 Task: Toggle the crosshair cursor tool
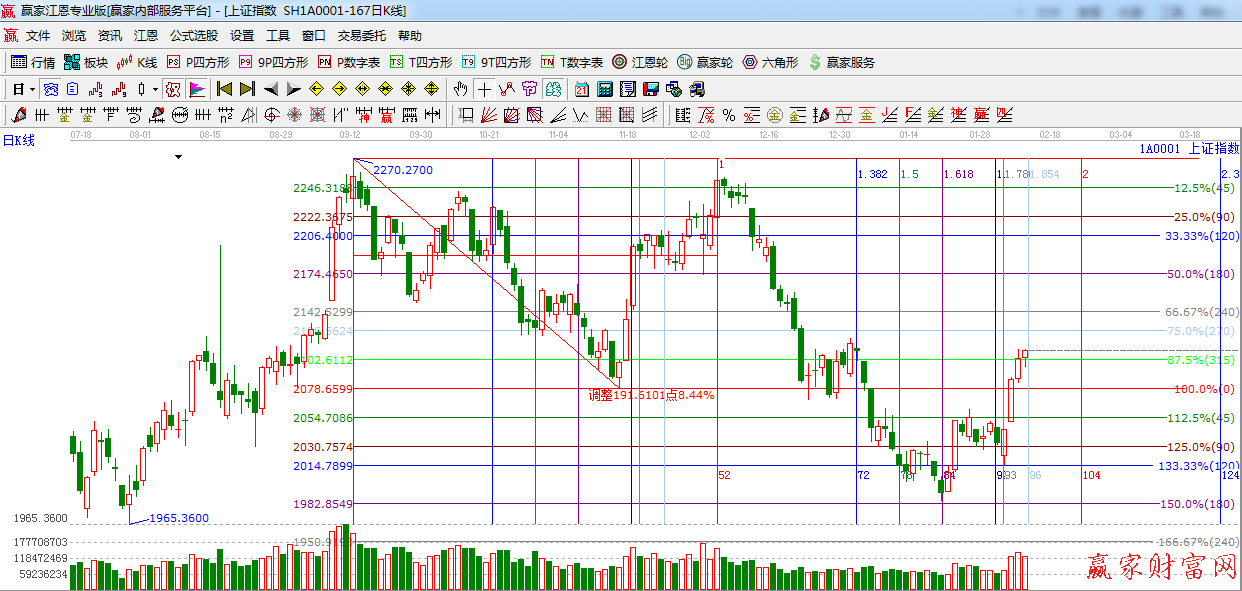pos(484,89)
